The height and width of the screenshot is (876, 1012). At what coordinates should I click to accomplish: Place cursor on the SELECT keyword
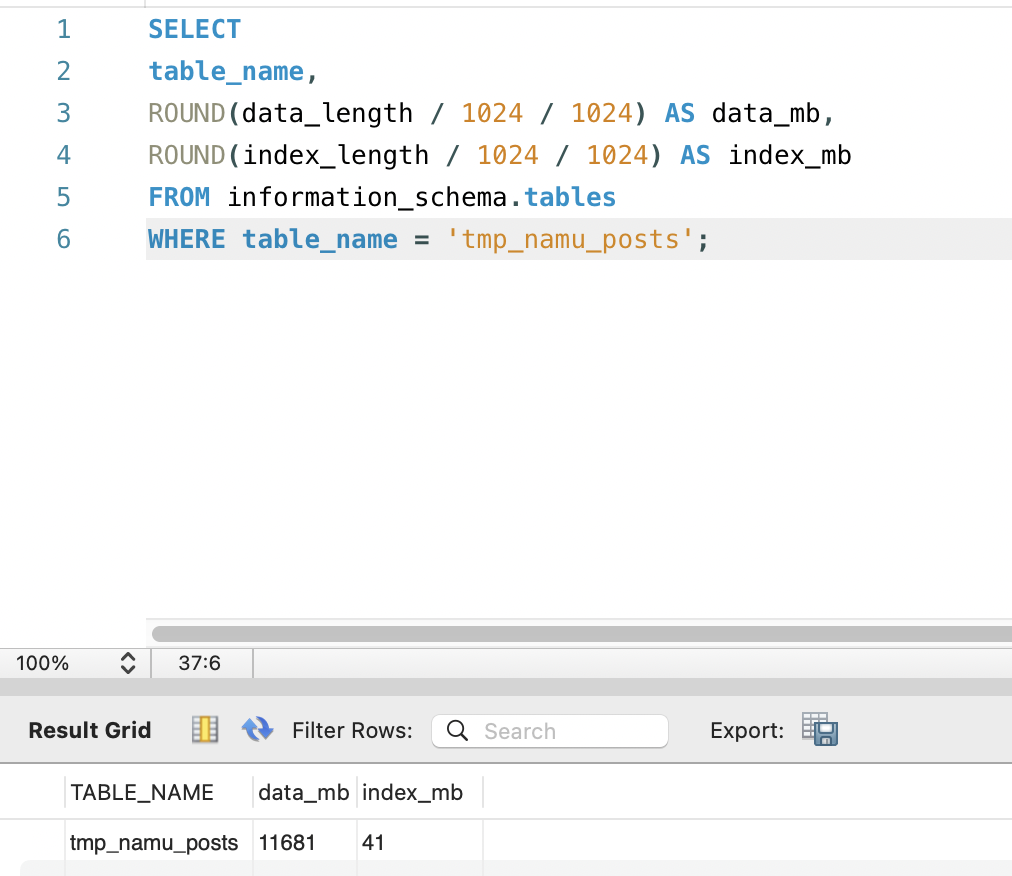pyautogui.click(x=195, y=29)
